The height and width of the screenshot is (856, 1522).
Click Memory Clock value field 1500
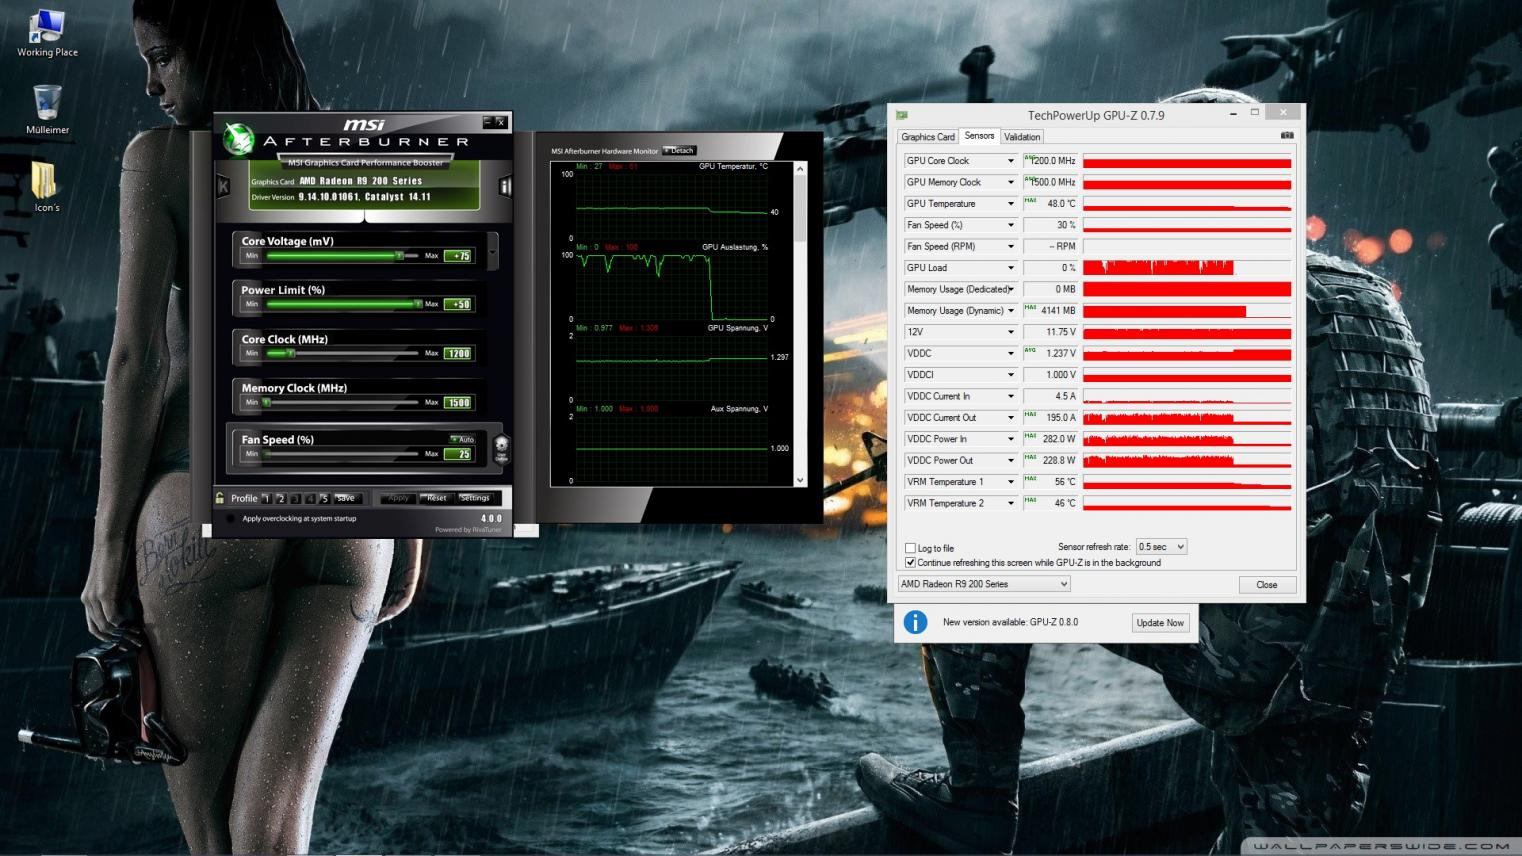point(458,402)
